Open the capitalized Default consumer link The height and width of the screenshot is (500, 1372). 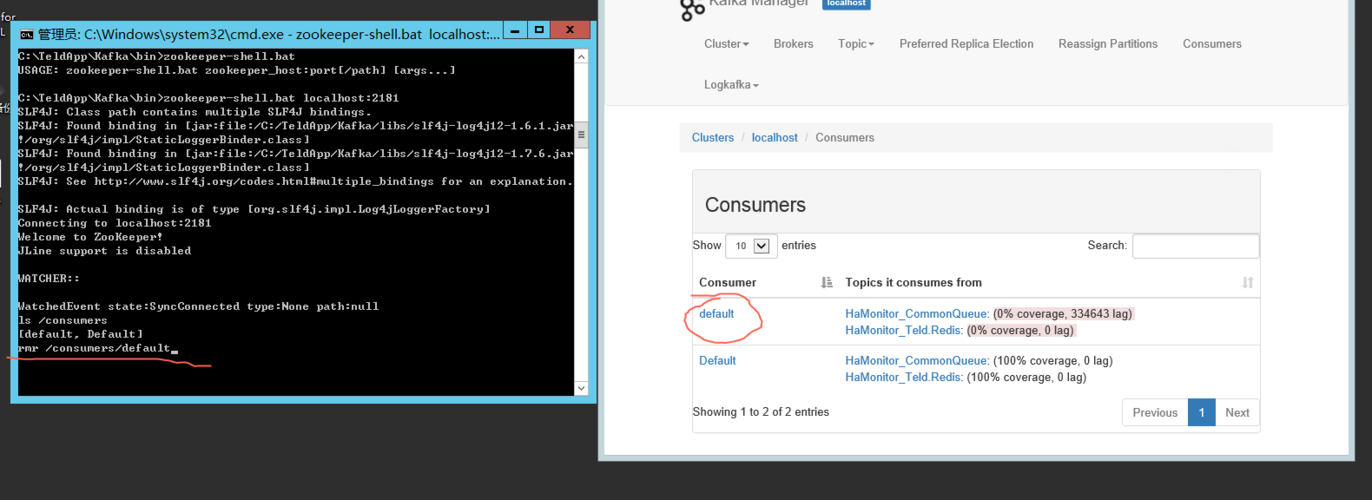click(717, 361)
